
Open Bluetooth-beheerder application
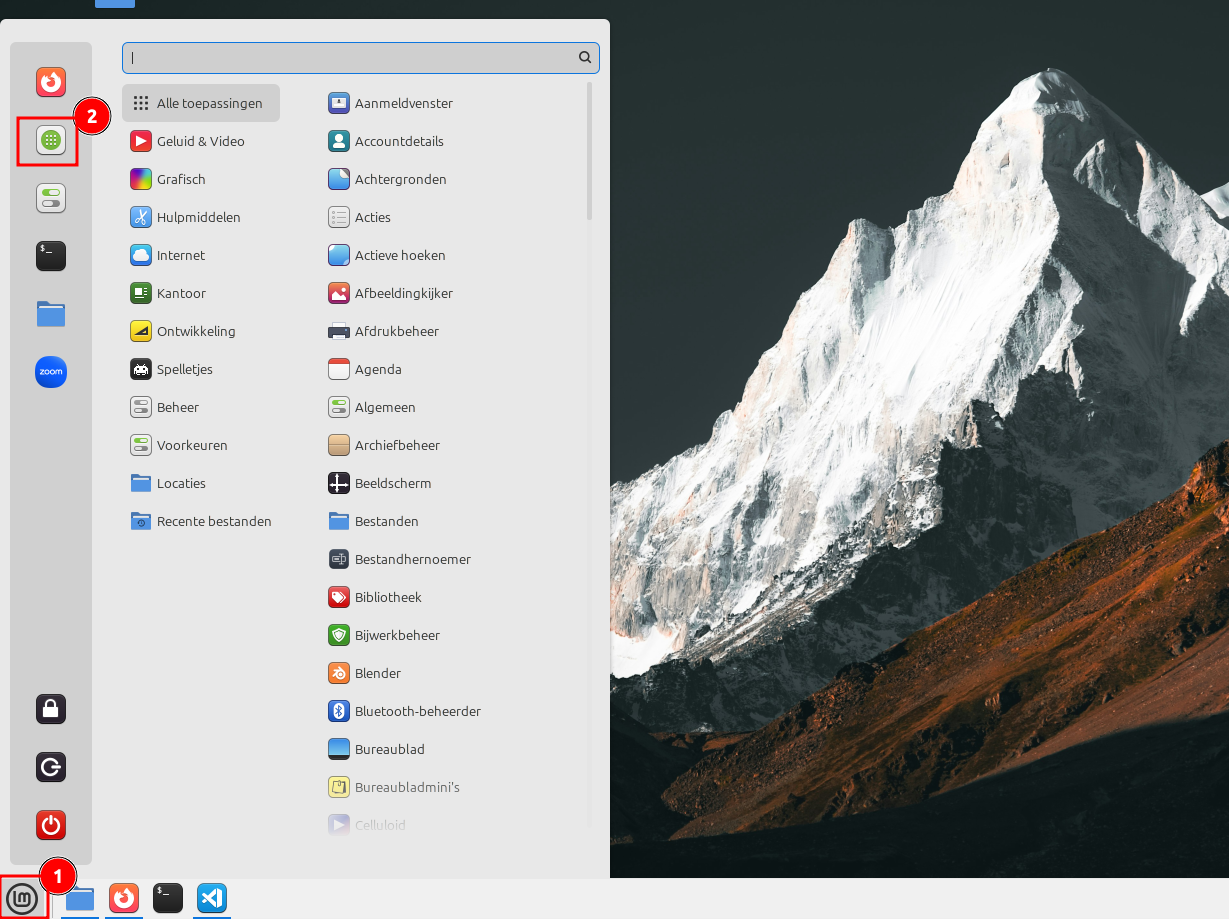pyautogui.click(x=417, y=711)
